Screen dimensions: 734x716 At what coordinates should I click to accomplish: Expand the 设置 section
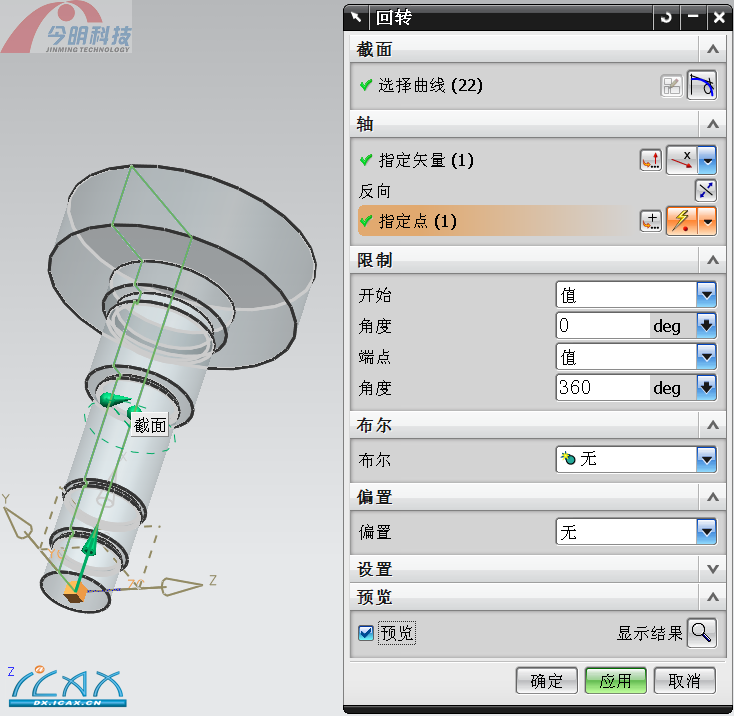[x=712, y=570]
